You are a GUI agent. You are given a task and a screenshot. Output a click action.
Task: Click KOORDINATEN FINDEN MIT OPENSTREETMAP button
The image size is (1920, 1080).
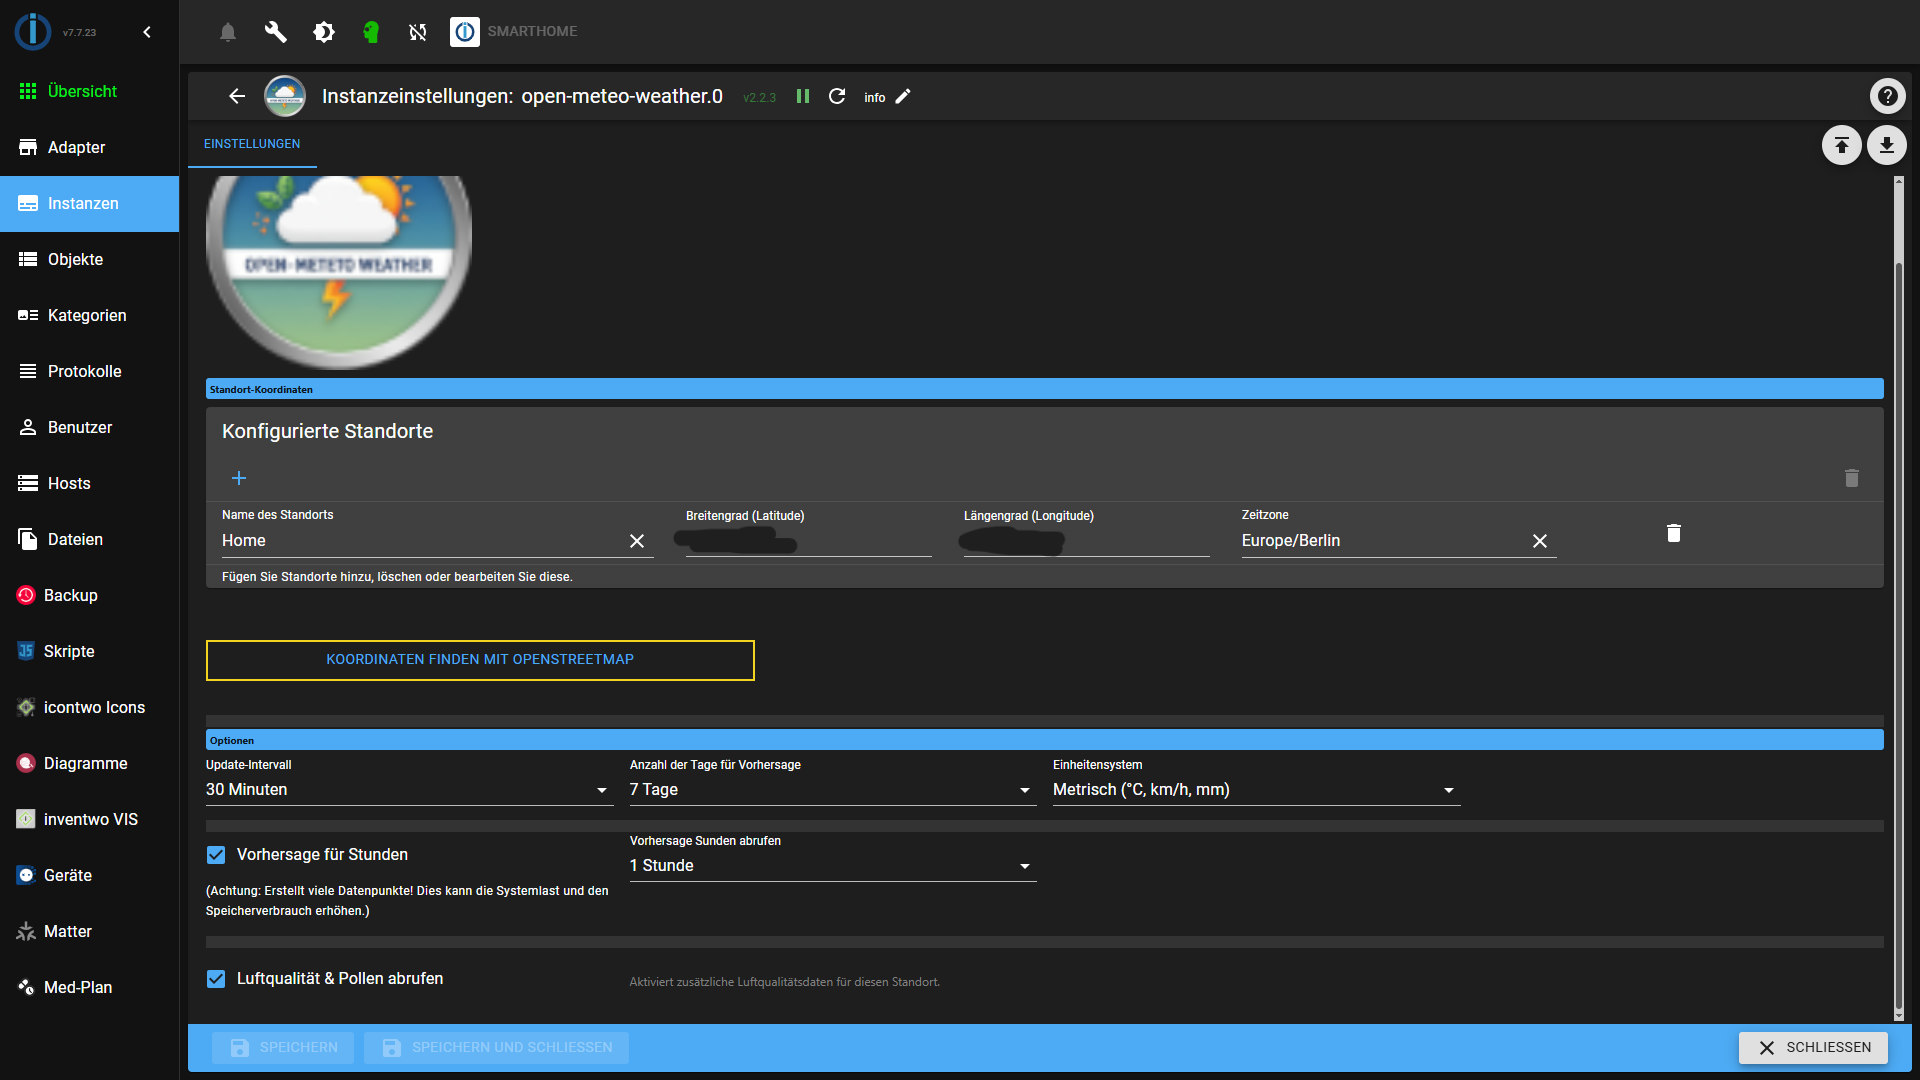479,660
